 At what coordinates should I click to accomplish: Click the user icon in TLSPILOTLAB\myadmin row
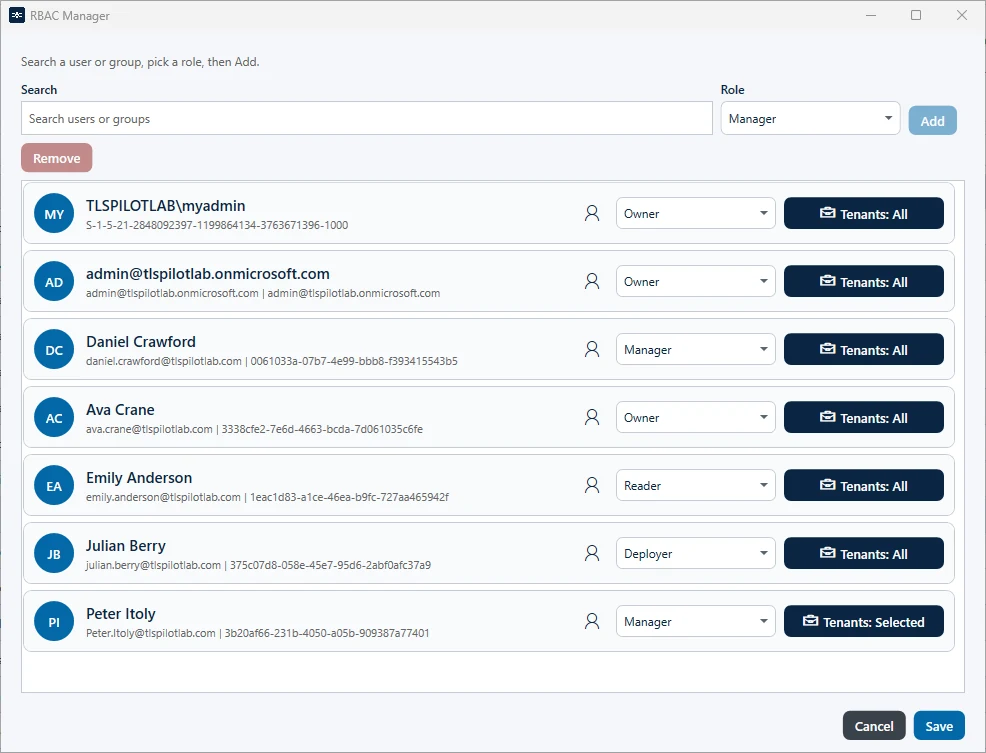tap(592, 213)
